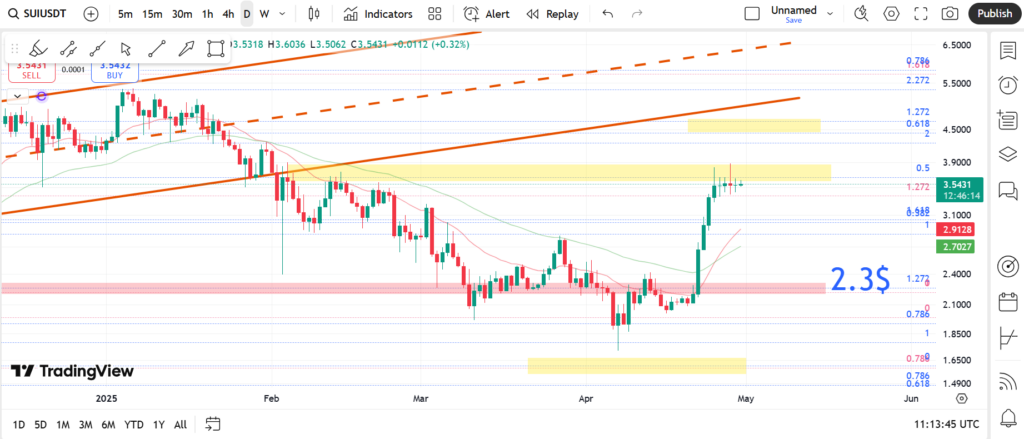The width and height of the screenshot is (1024, 439).
Task: Undo the last chart action
Action: tap(608, 14)
